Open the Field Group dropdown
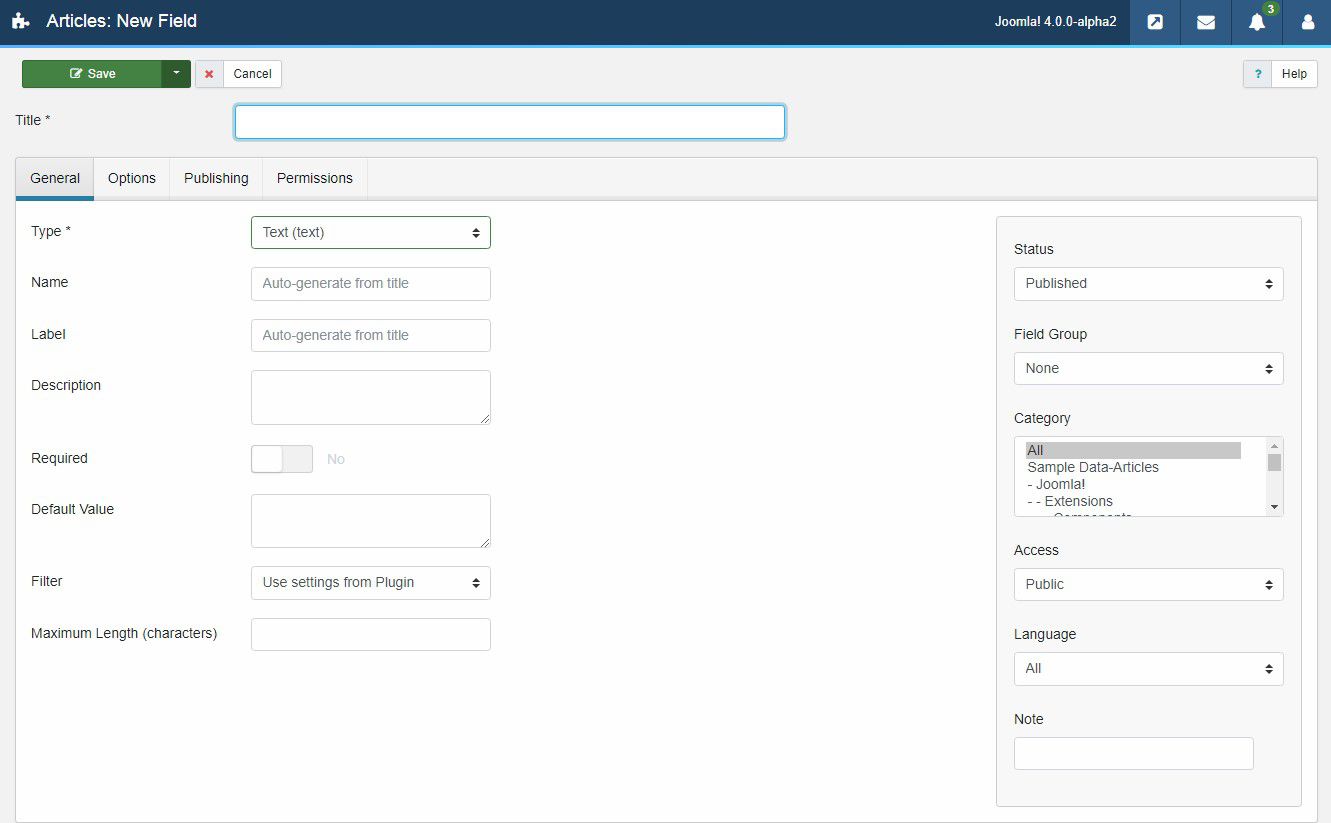The height and width of the screenshot is (823, 1331). click(x=1149, y=368)
